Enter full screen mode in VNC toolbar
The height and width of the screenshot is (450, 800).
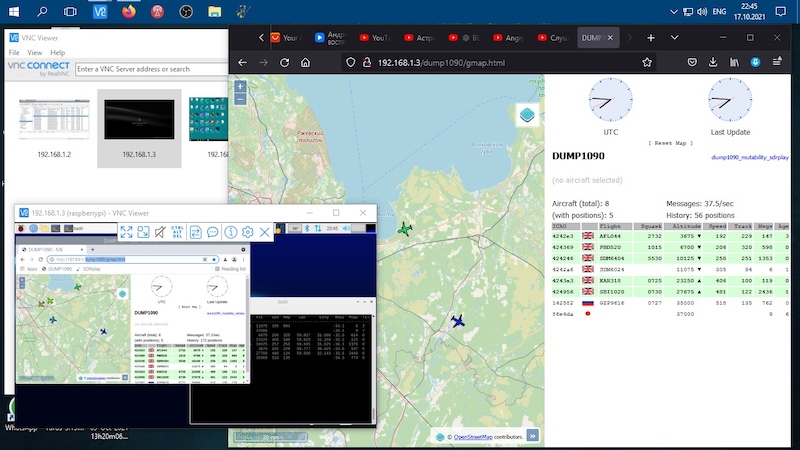[x=127, y=232]
